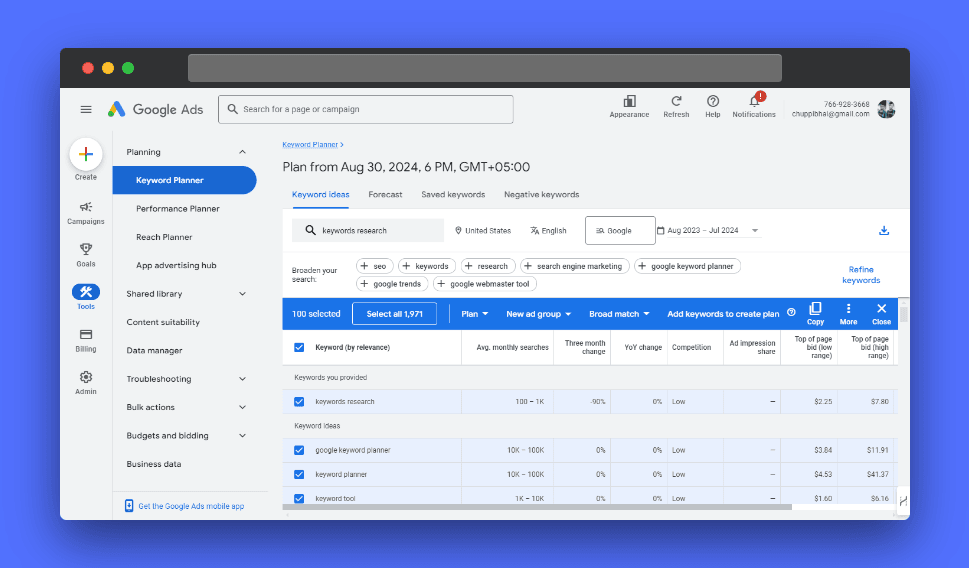969x568 pixels.
Task: Expand Shared library section
Action: (242, 294)
